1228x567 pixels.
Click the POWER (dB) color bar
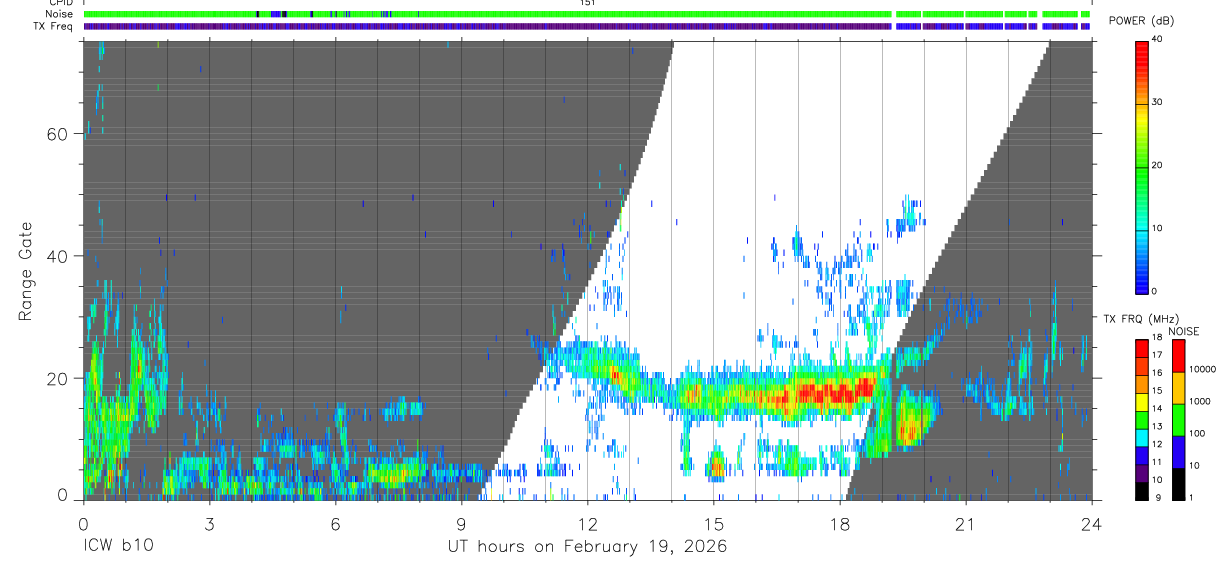coord(1141,166)
